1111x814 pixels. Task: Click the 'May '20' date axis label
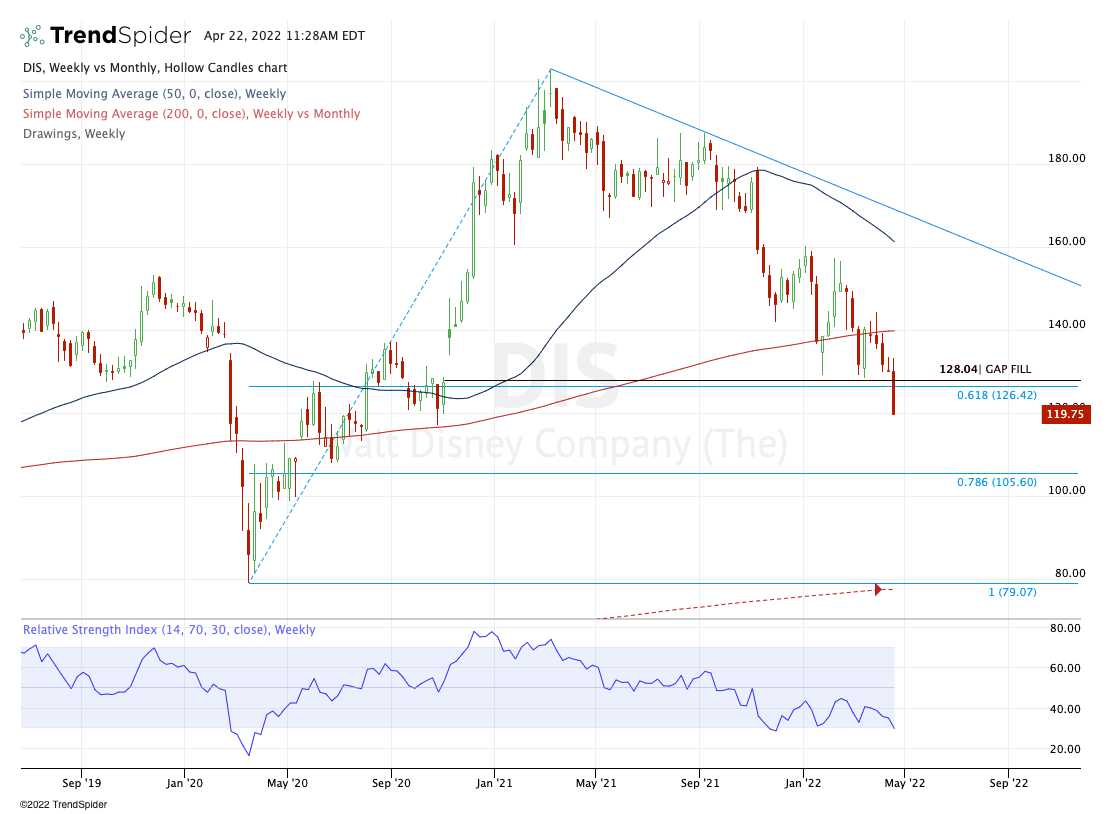[x=288, y=783]
